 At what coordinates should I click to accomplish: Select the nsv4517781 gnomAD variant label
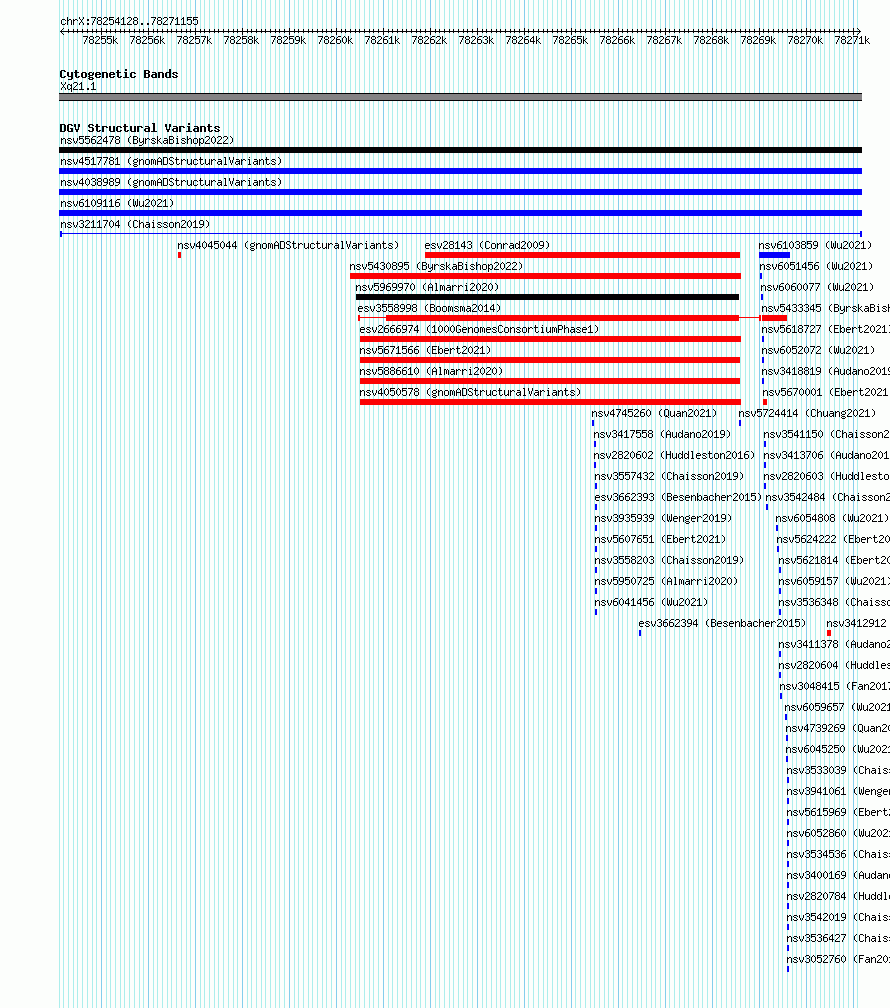coord(171,161)
